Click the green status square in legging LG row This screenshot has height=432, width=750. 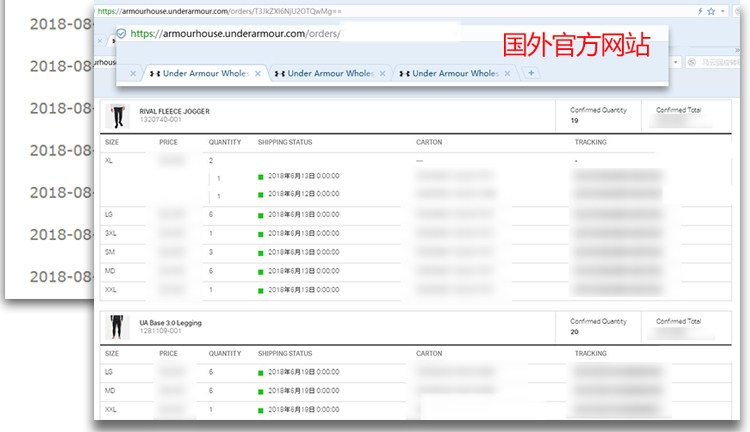(x=261, y=373)
